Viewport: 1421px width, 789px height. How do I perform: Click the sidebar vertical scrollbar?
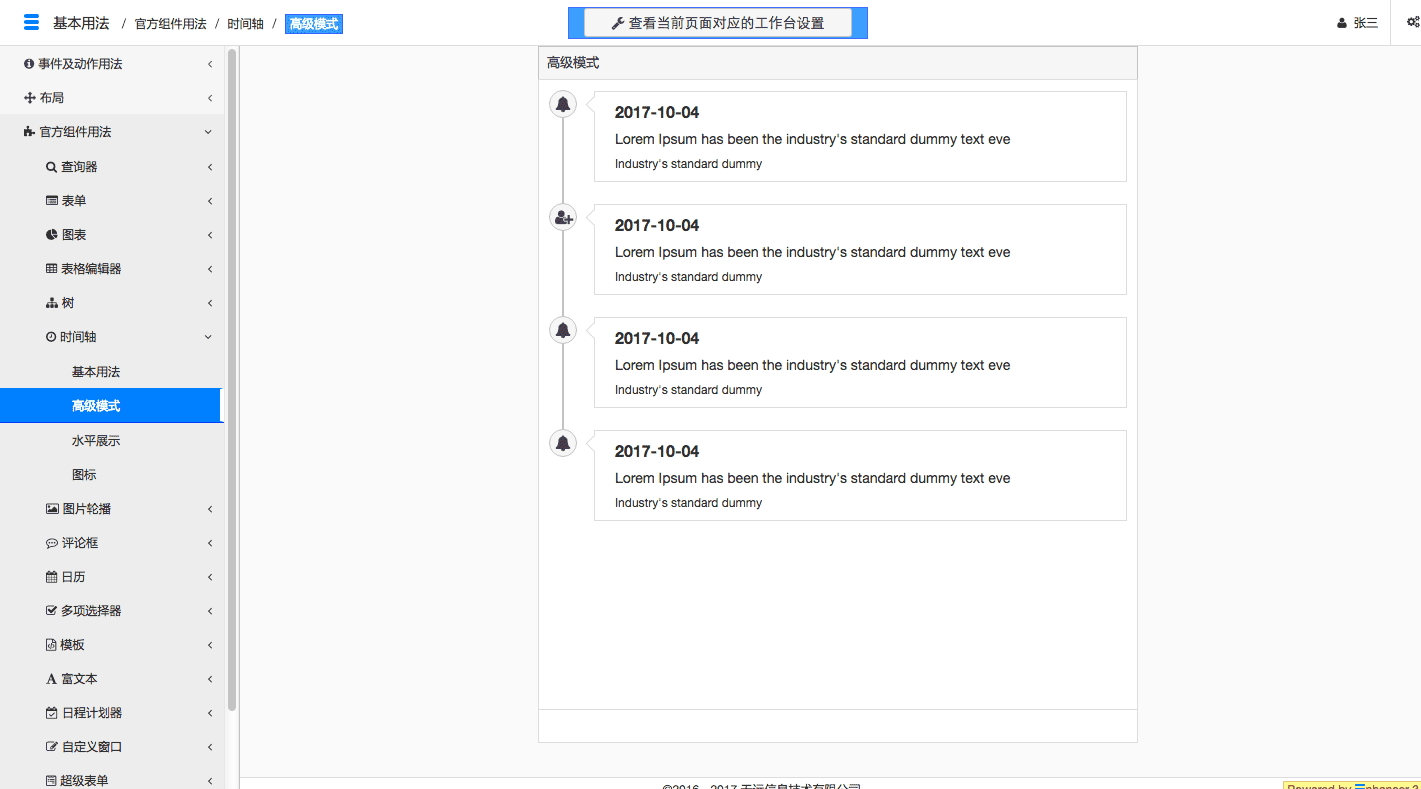(232, 380)
